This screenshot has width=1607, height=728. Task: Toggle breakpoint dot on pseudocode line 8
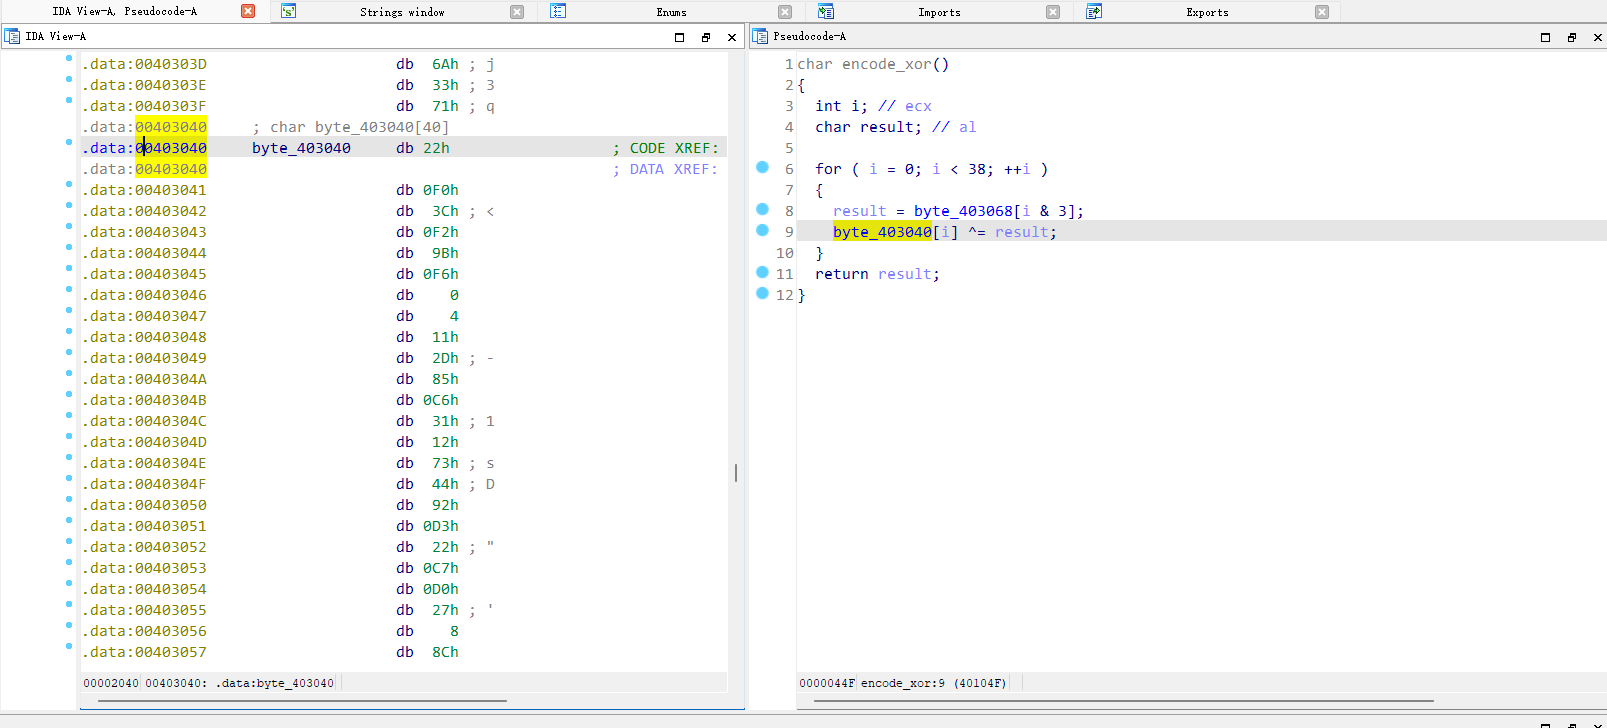pos(762,209)
